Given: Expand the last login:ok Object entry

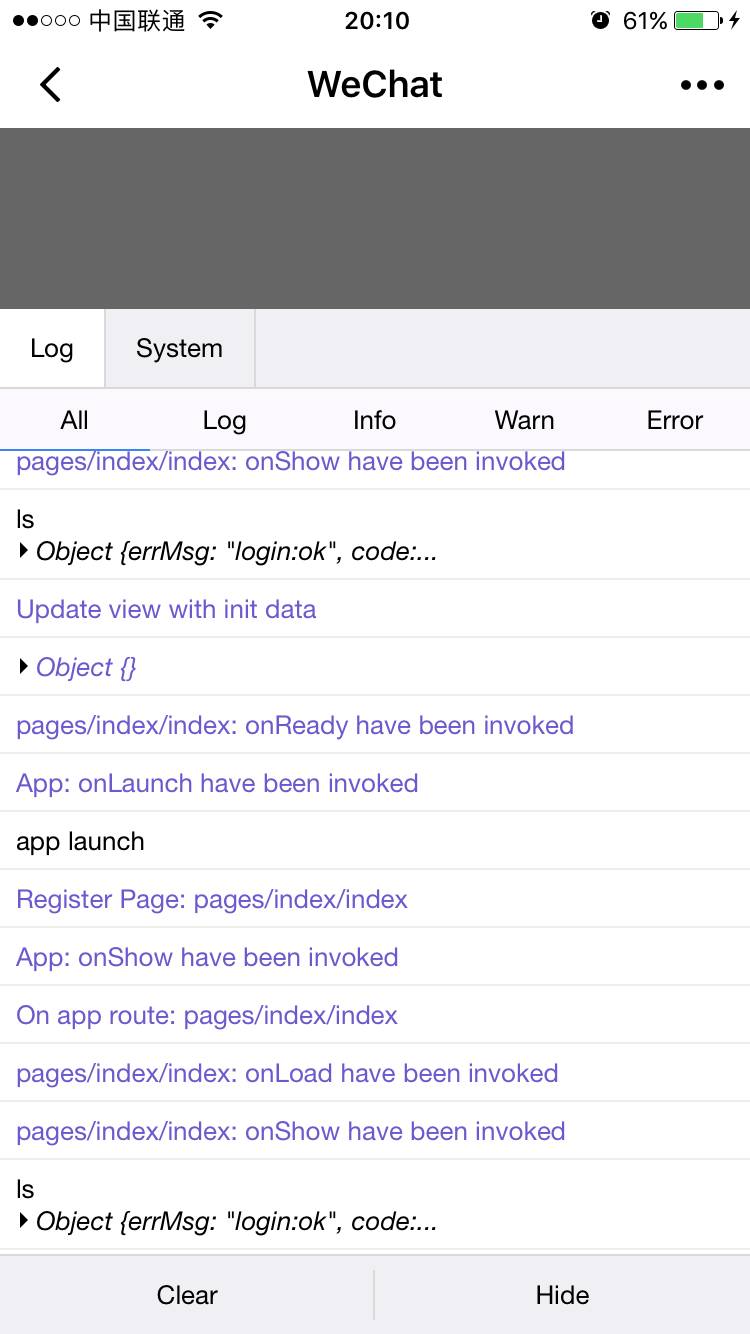Looking at the screenshot, I should [x=228, y=1221].
